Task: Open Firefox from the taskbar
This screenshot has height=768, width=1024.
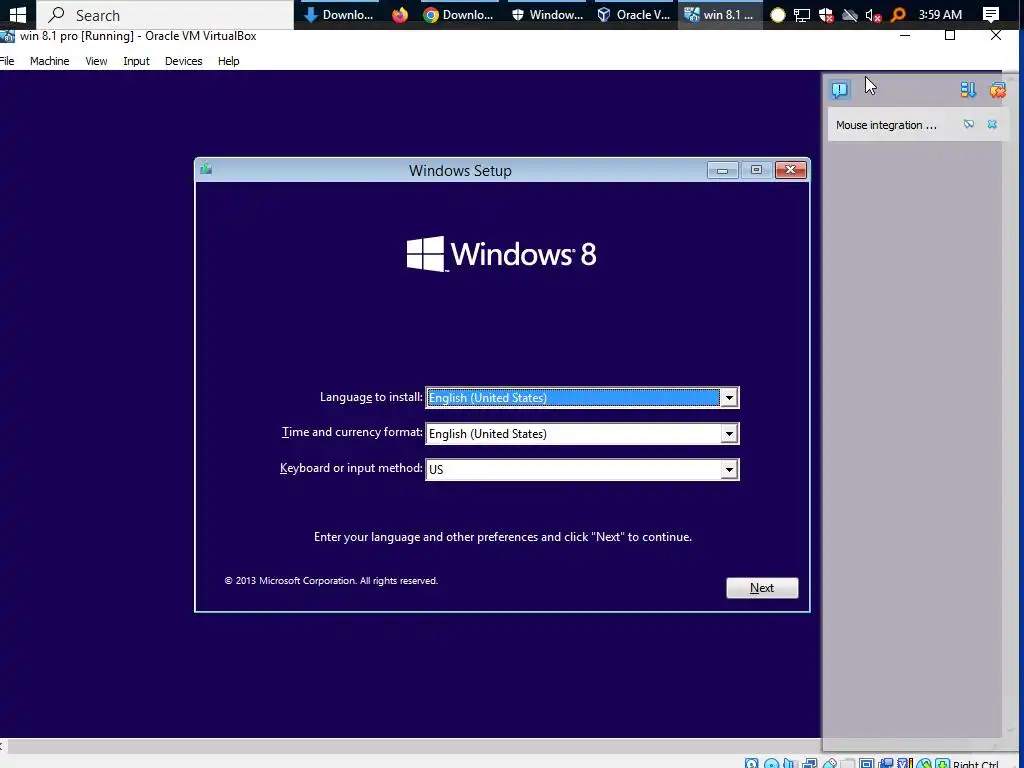Action: (400, 14)
